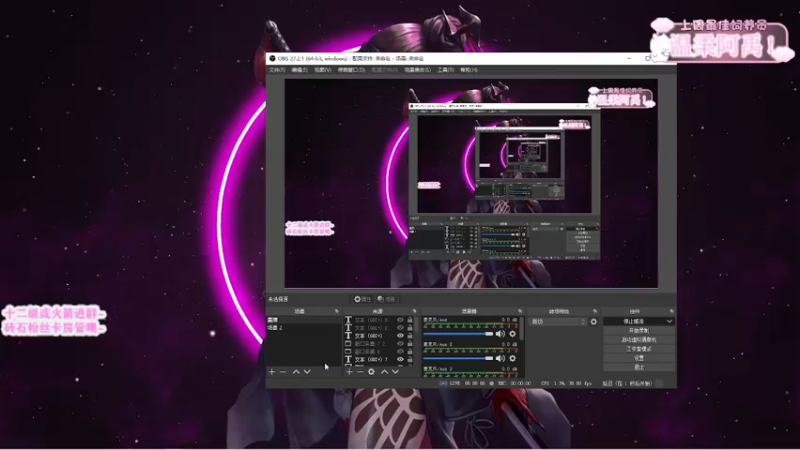Click the pink text overlay in OBS preview

click(x=309, y=228)
